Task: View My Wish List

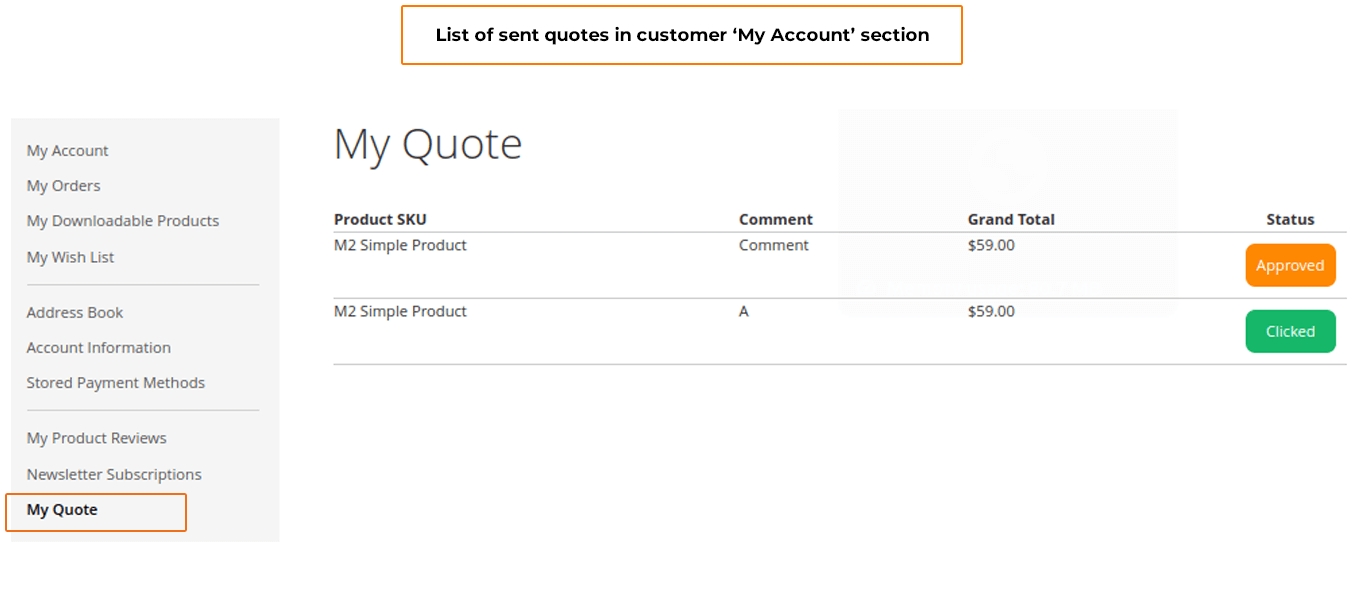Action: coord(70,257)
